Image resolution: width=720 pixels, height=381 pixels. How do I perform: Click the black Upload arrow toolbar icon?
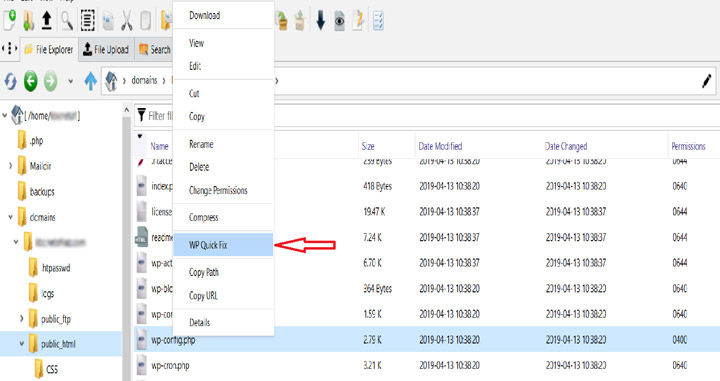[x=46, y=20]
